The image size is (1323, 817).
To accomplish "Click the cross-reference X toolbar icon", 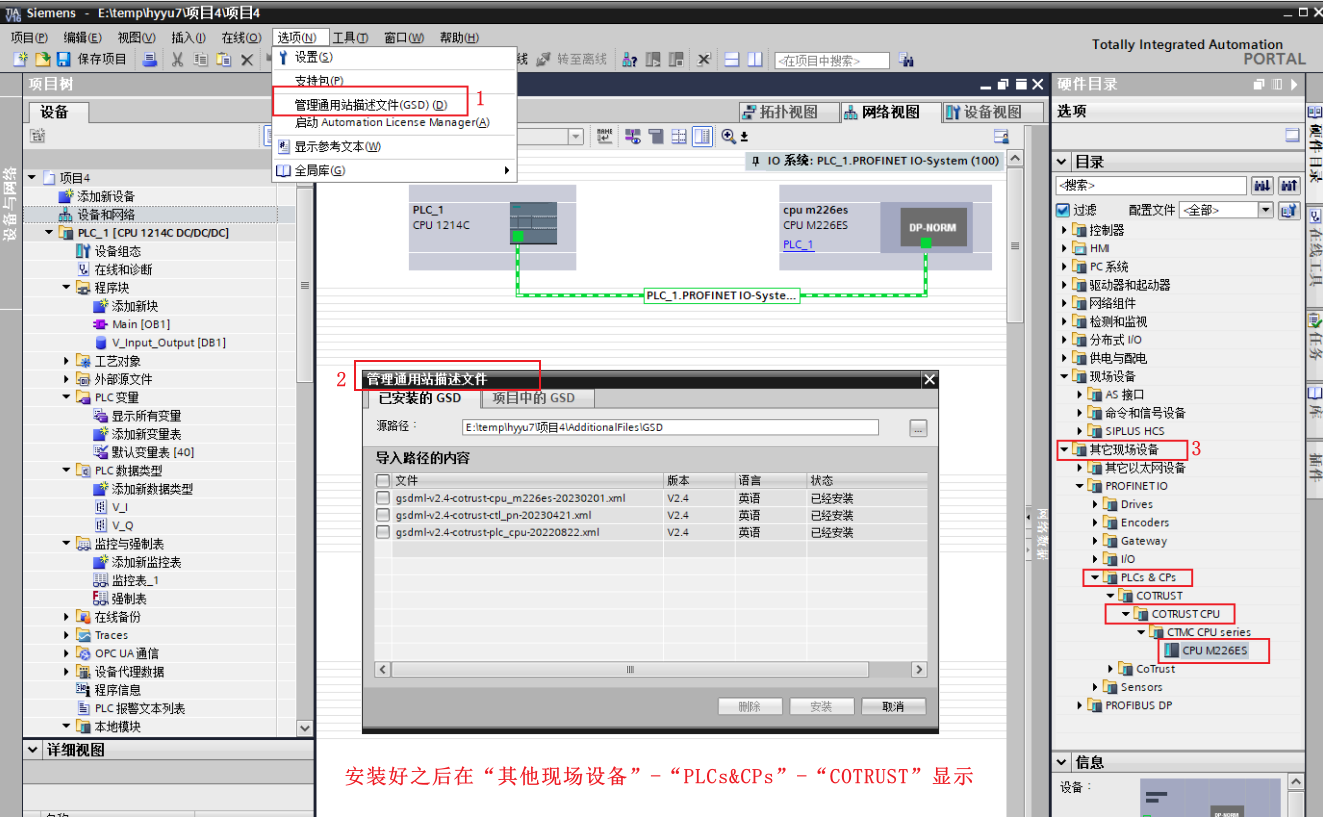I will pos(703,59).
